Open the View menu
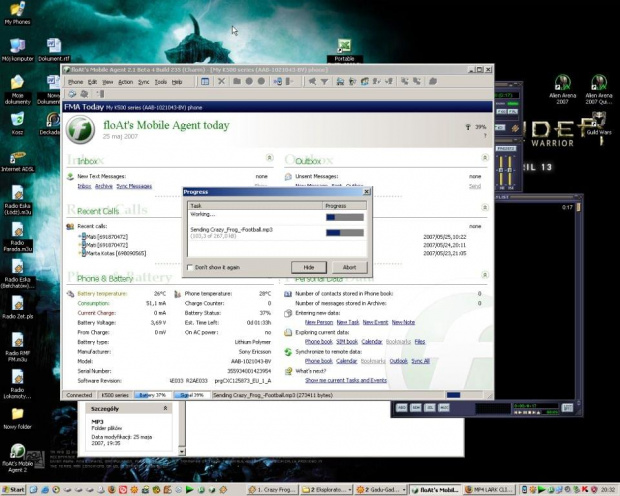Viewport: 620px width, 496px height. tap(108, 82)
